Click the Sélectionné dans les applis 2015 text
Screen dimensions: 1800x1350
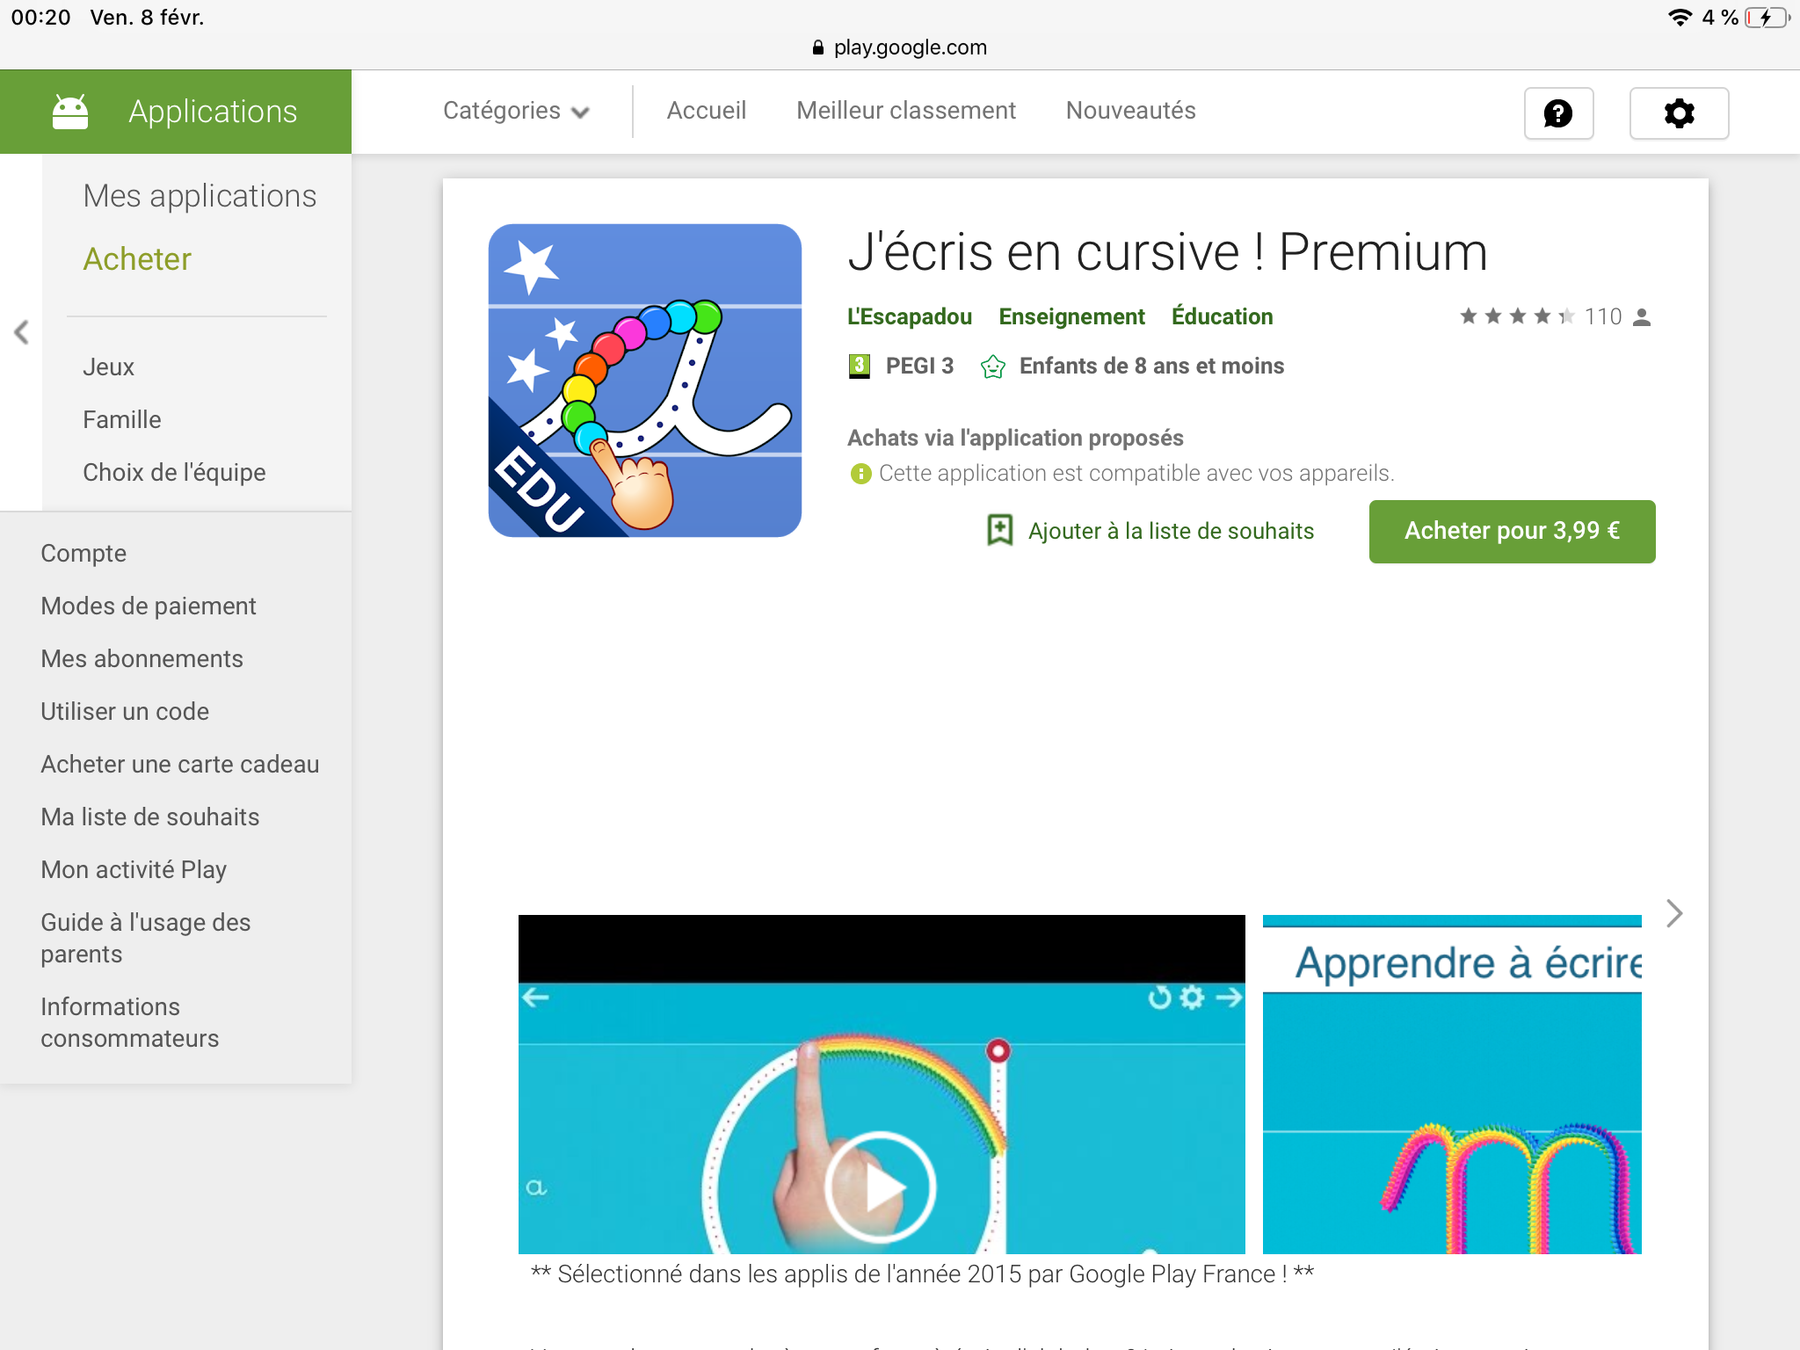(922, 1274)
